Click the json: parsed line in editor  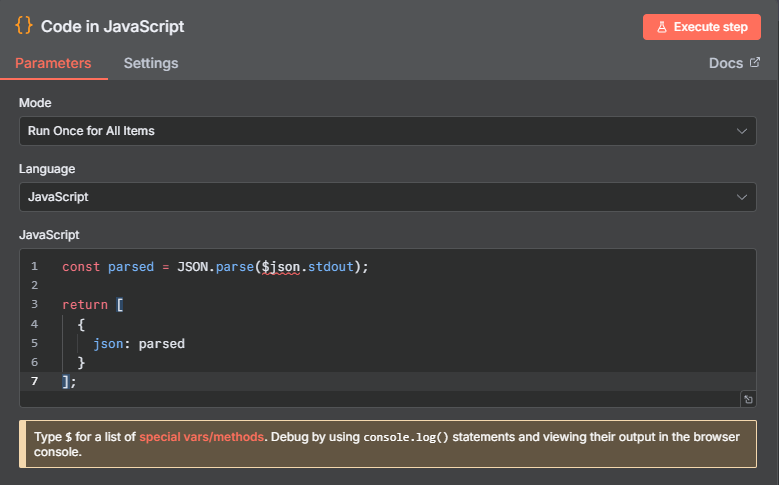[x=139, y=343]
